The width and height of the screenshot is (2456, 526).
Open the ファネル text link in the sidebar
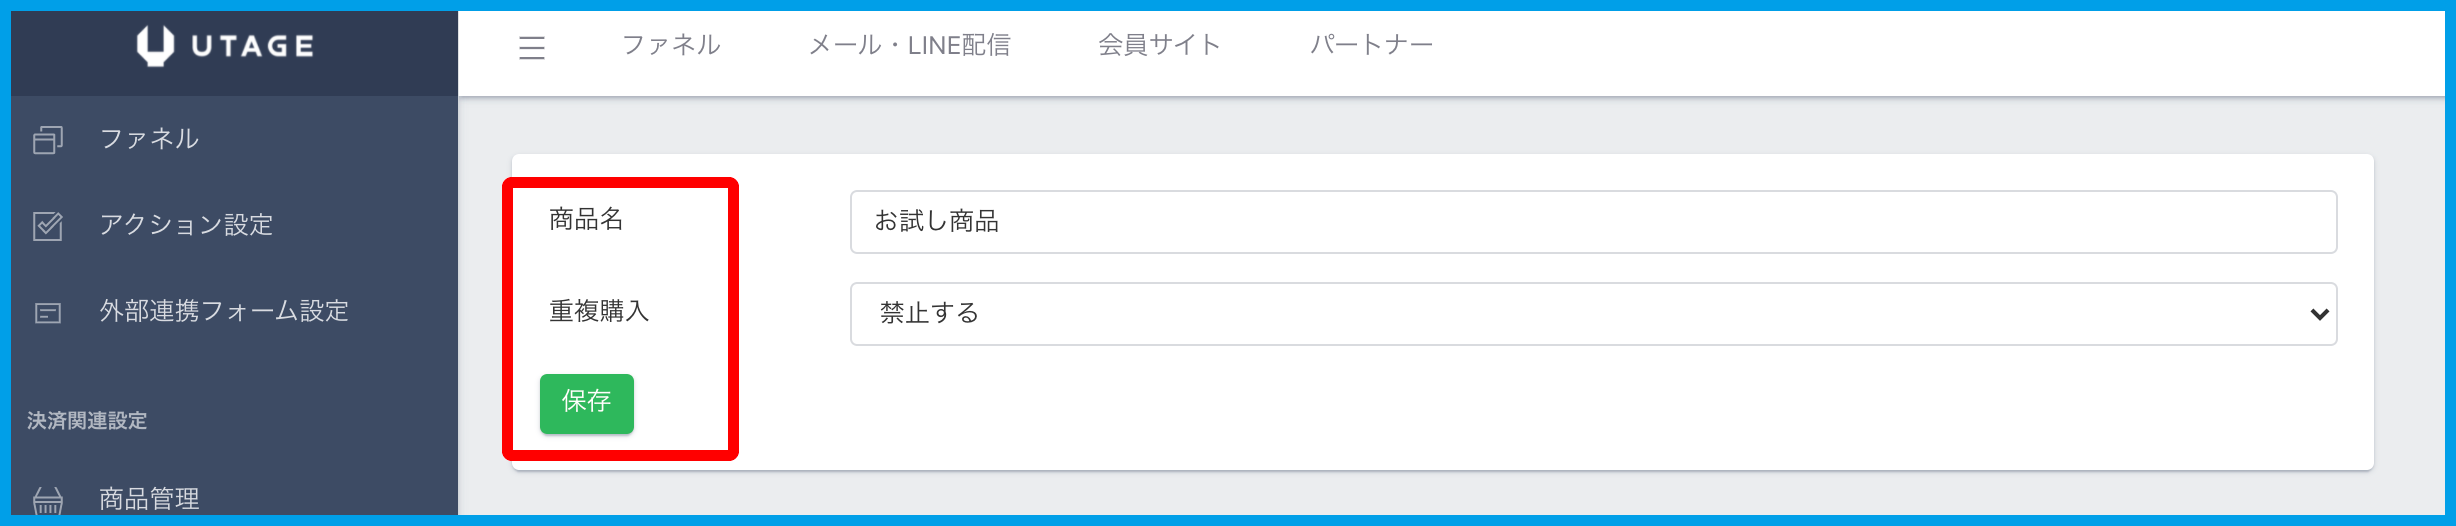click(x=149, y=139)
